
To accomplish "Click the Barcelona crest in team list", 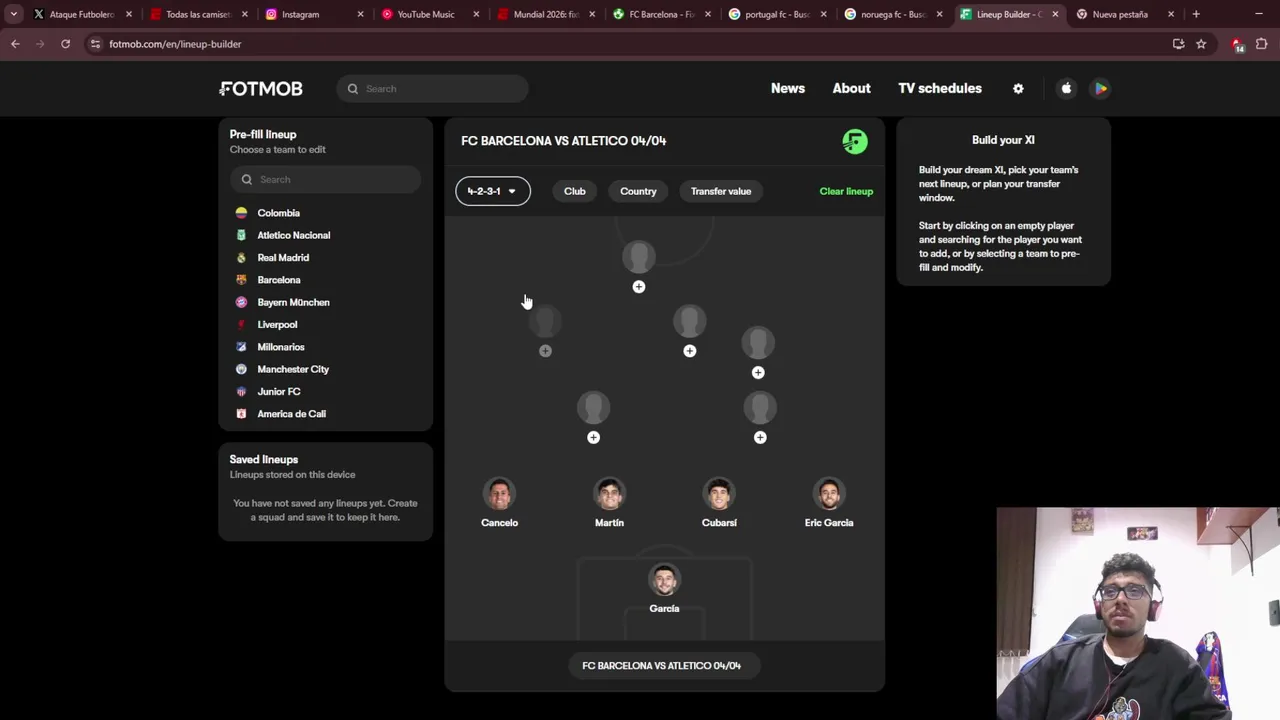I will click(241, 280).
